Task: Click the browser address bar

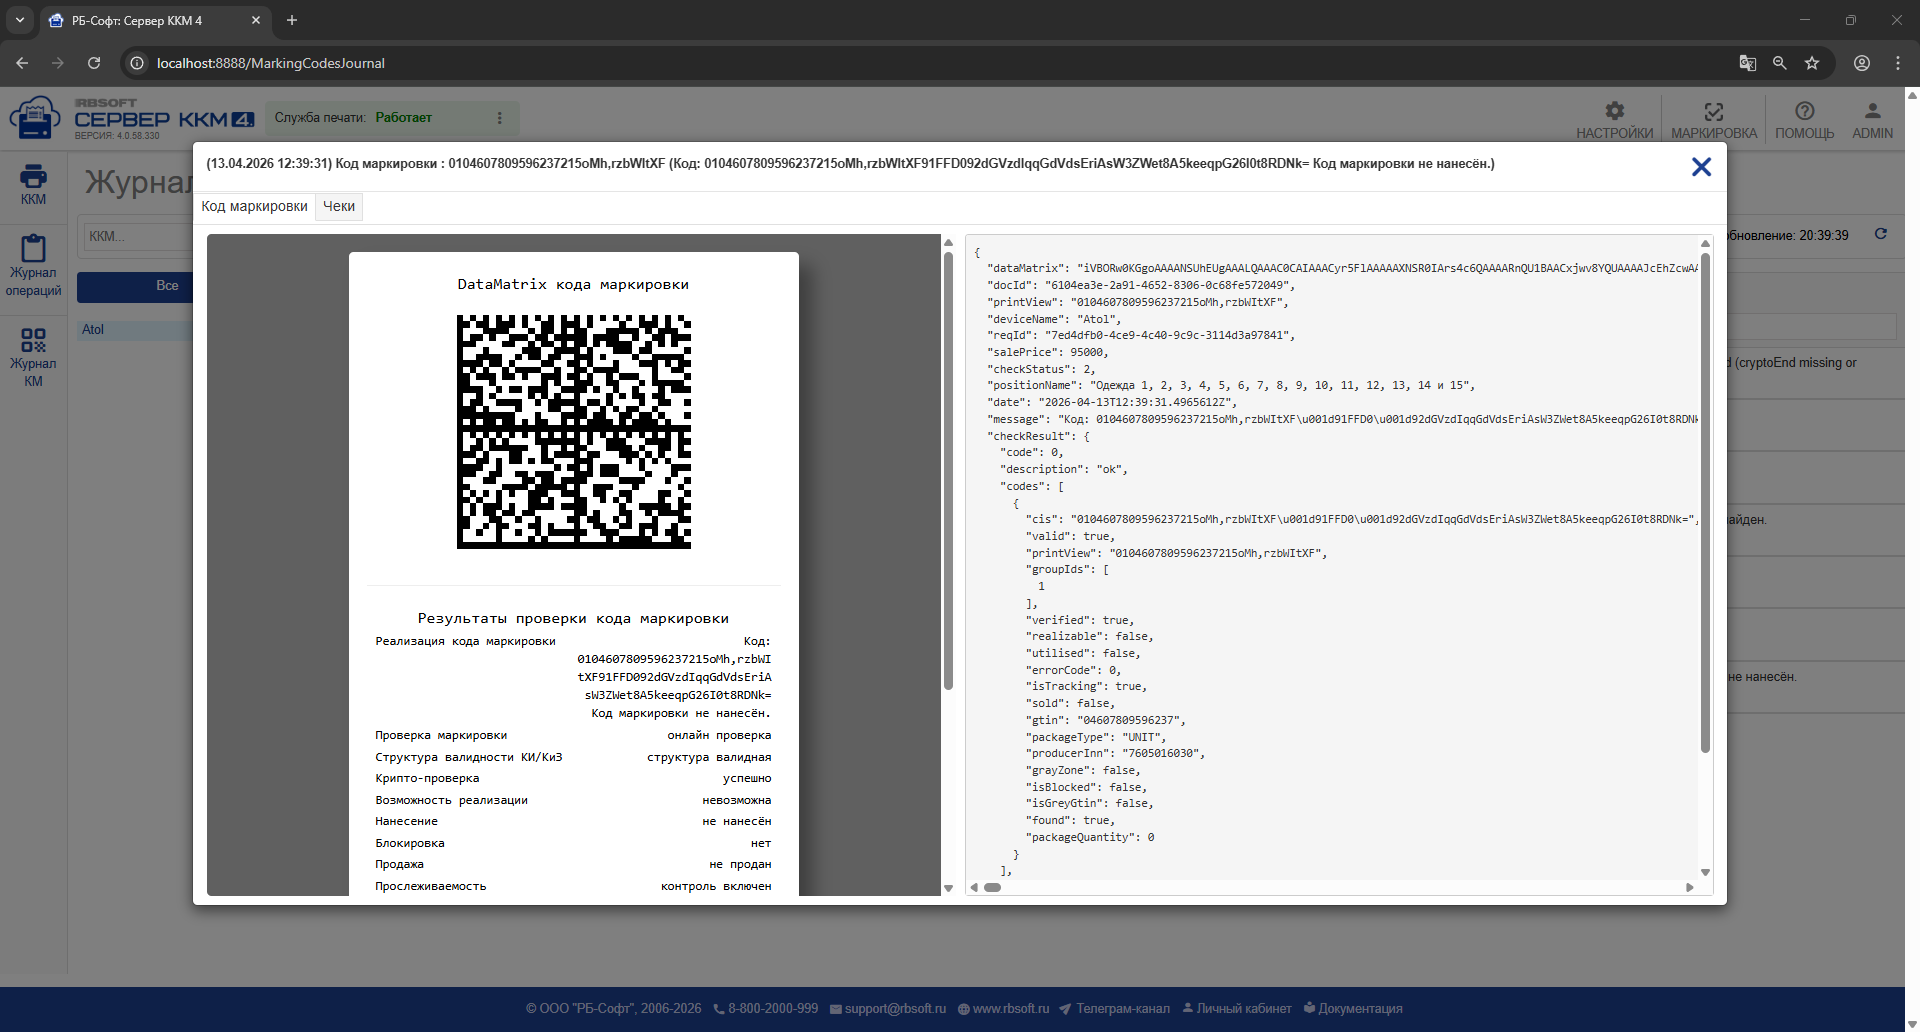Action: tap(940, 63)
